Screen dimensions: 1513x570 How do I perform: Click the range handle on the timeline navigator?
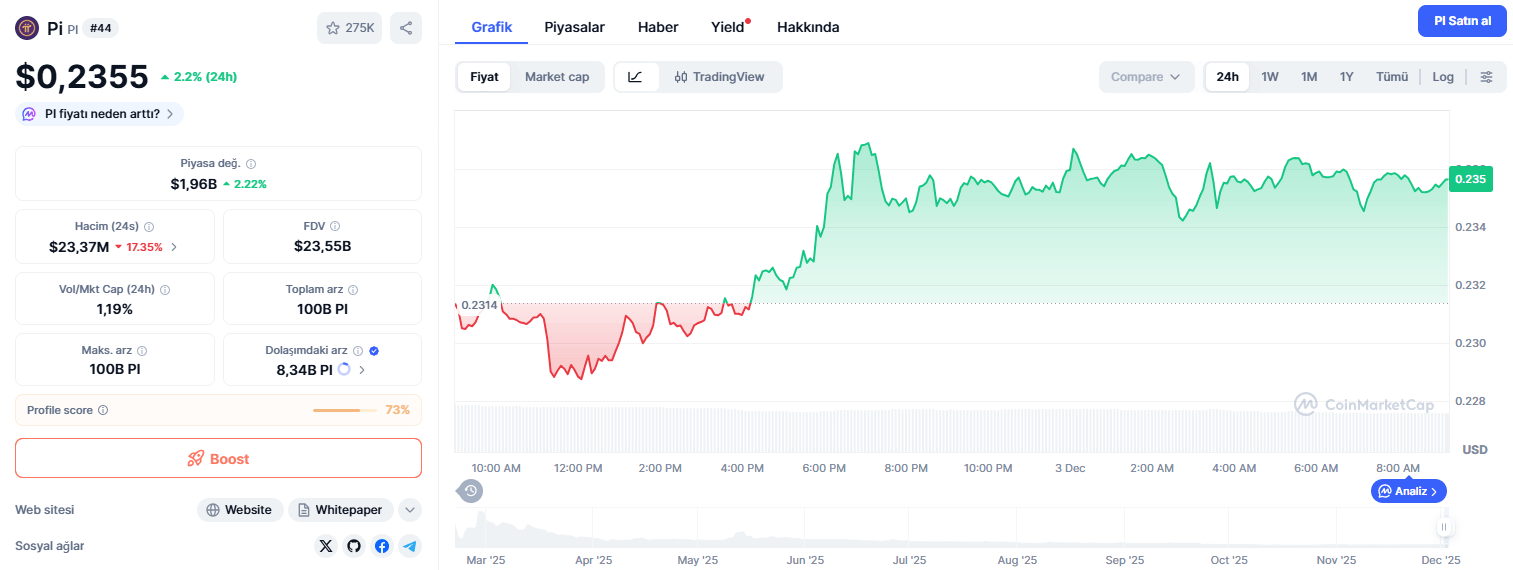click(x=1444, y=526)
